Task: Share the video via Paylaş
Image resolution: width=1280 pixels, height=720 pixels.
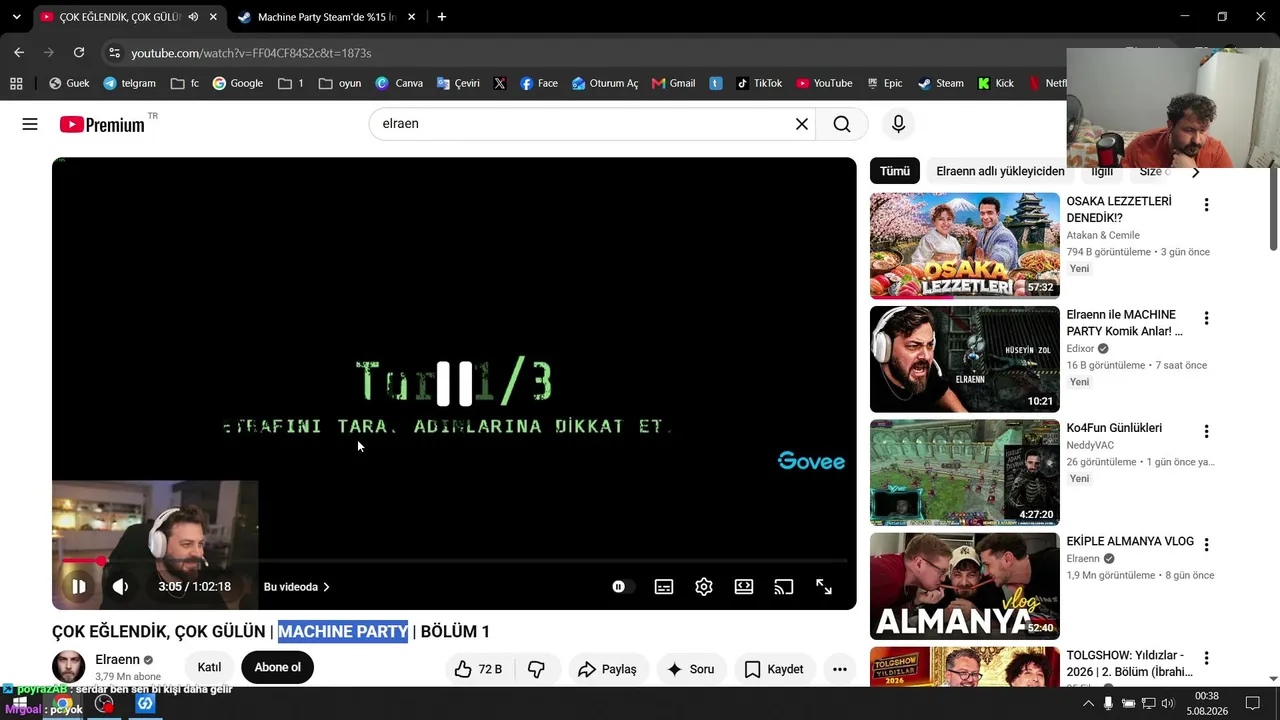Action: 607,669
